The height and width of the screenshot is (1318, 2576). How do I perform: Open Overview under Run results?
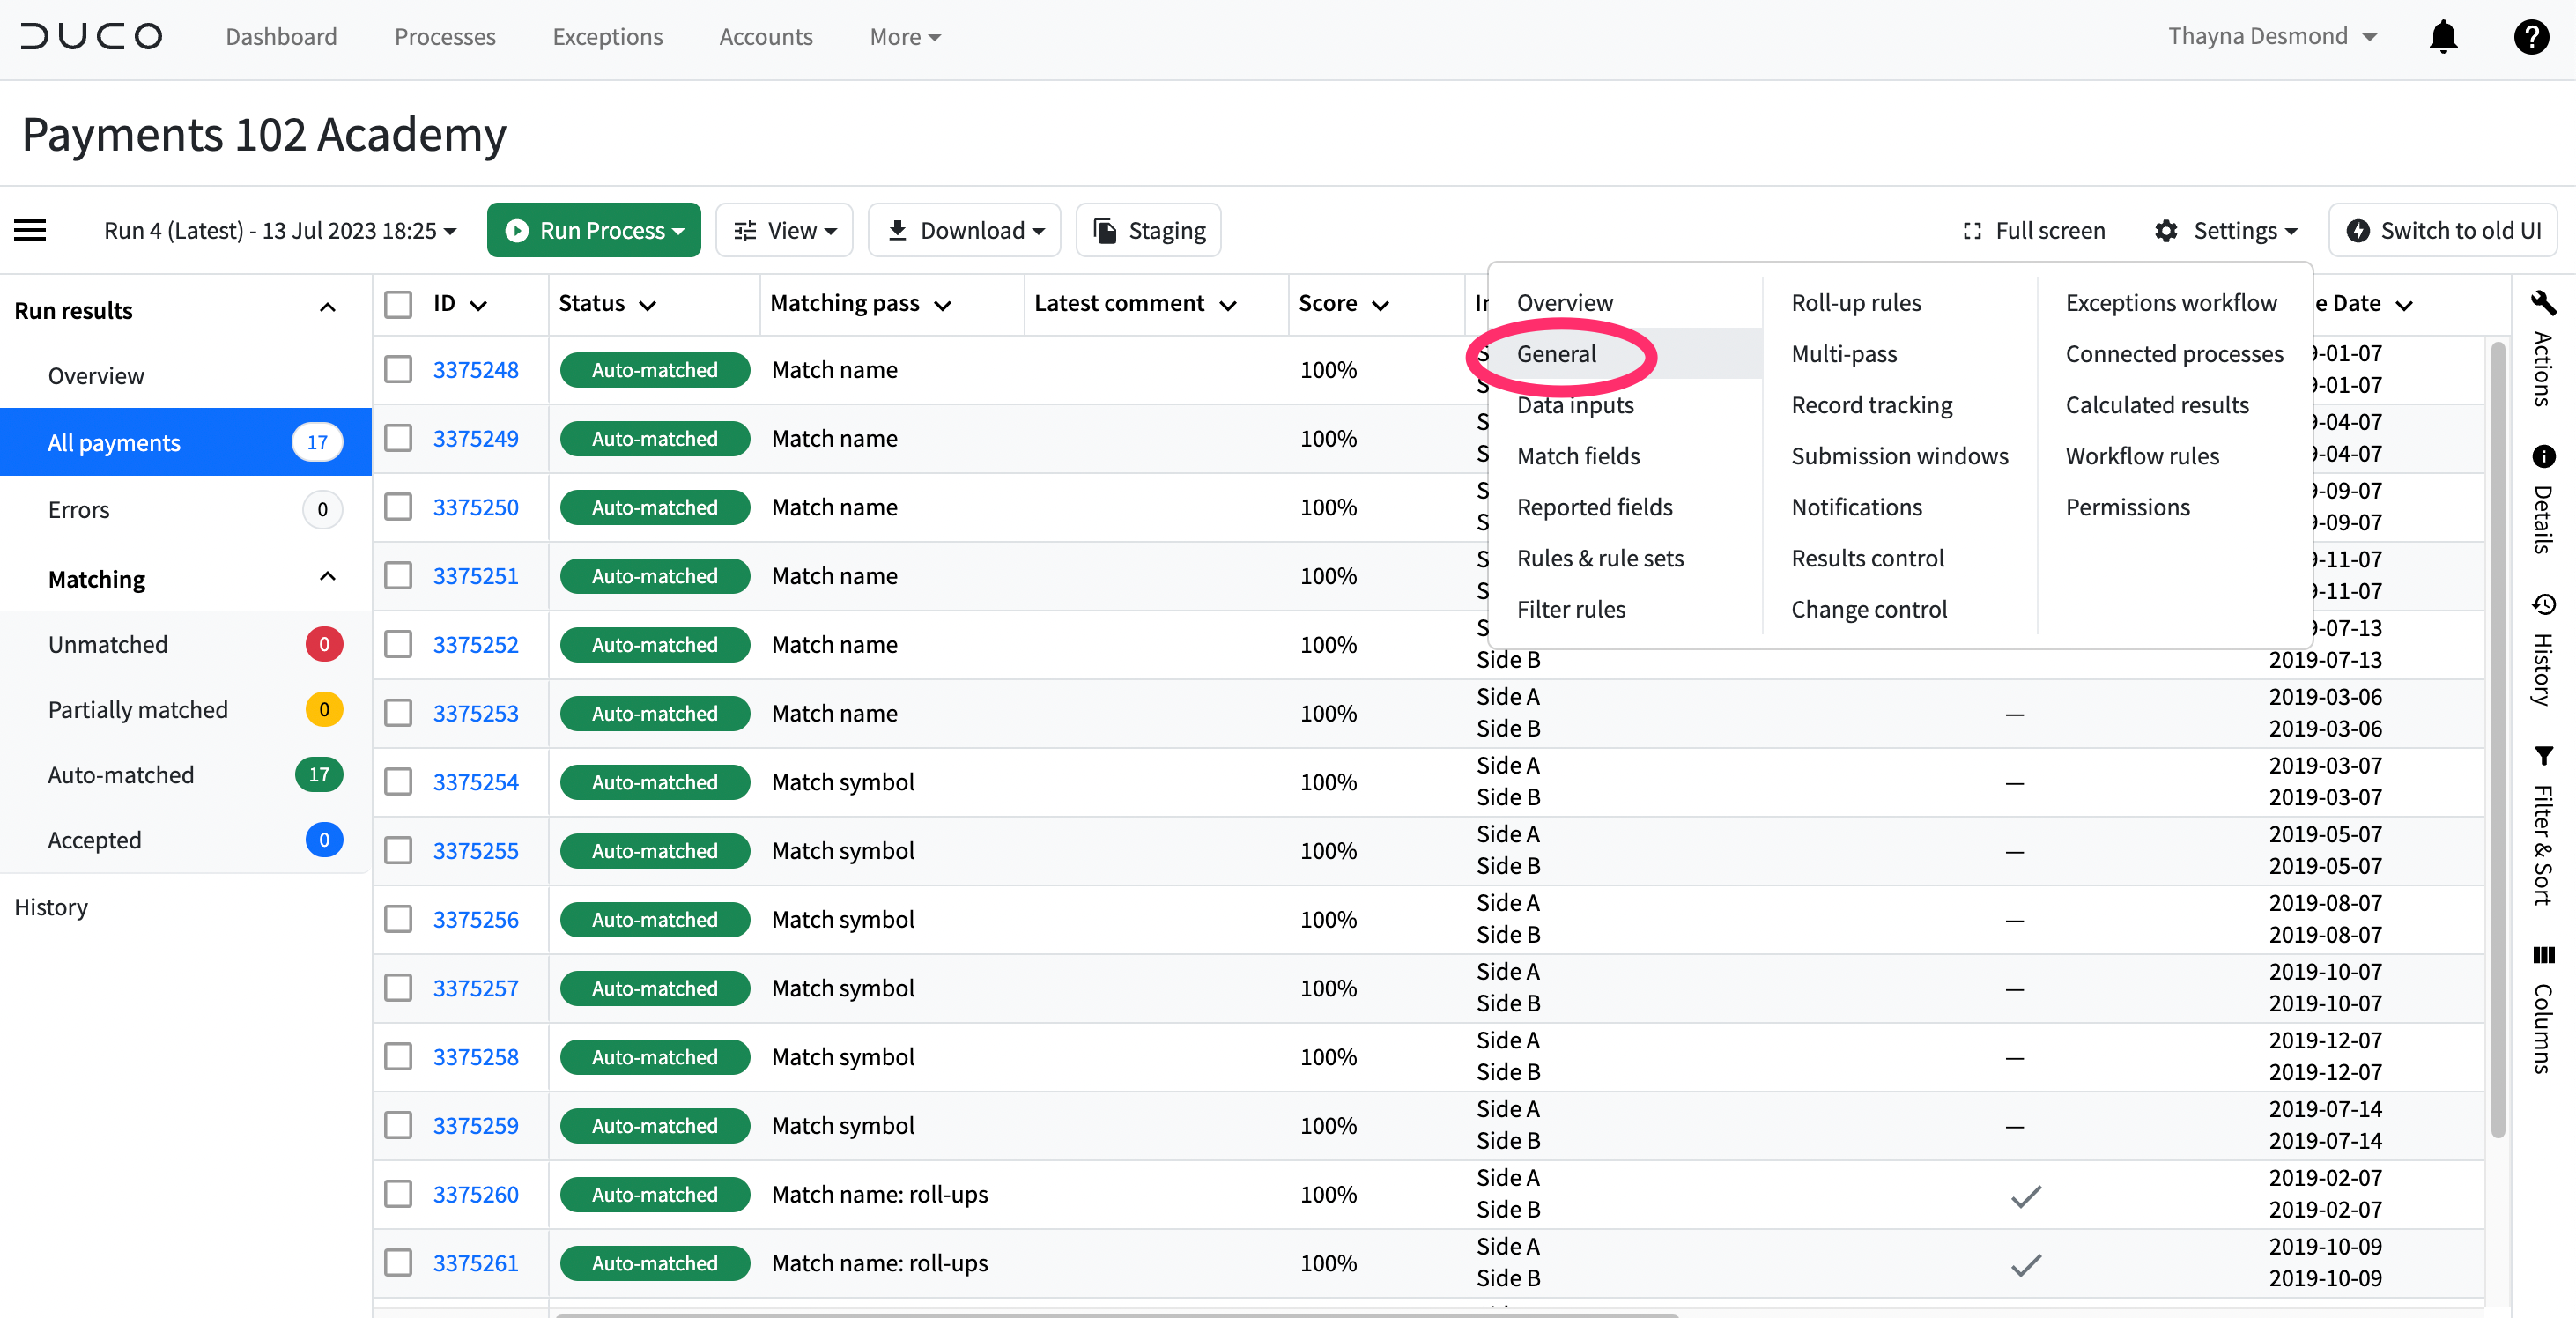click(x=96, y=375)
